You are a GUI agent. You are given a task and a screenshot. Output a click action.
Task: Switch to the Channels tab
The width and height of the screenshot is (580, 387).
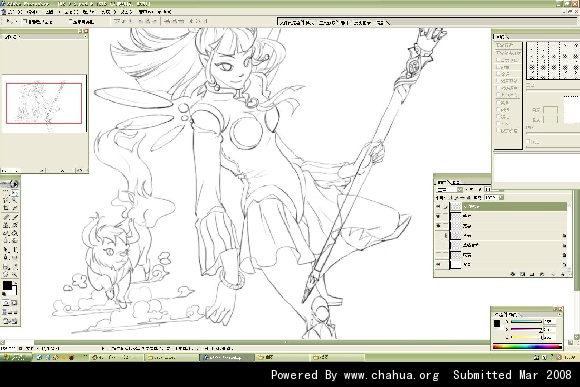[456, 183]
